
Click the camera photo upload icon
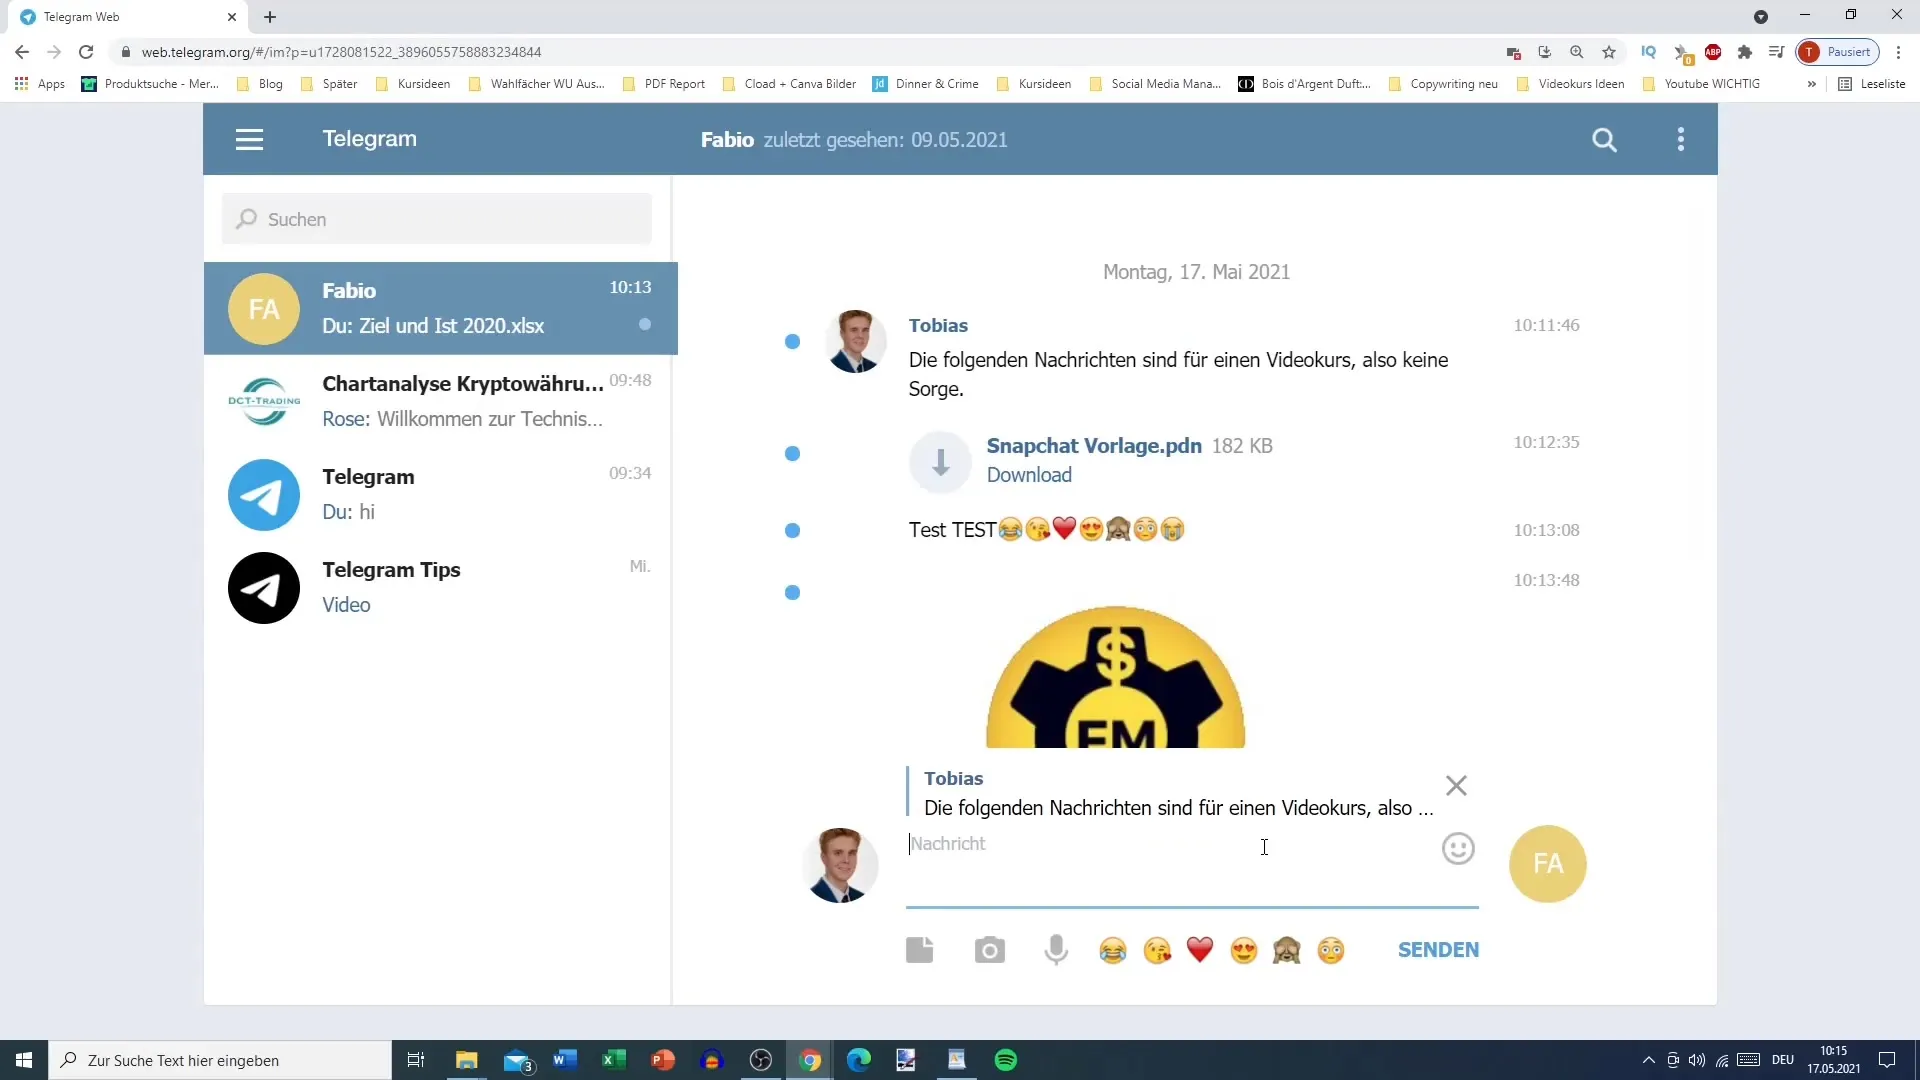point(989,950)
